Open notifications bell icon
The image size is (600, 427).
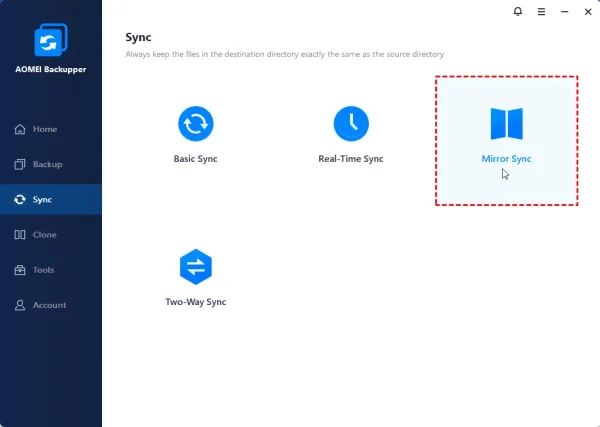point(518,11)
